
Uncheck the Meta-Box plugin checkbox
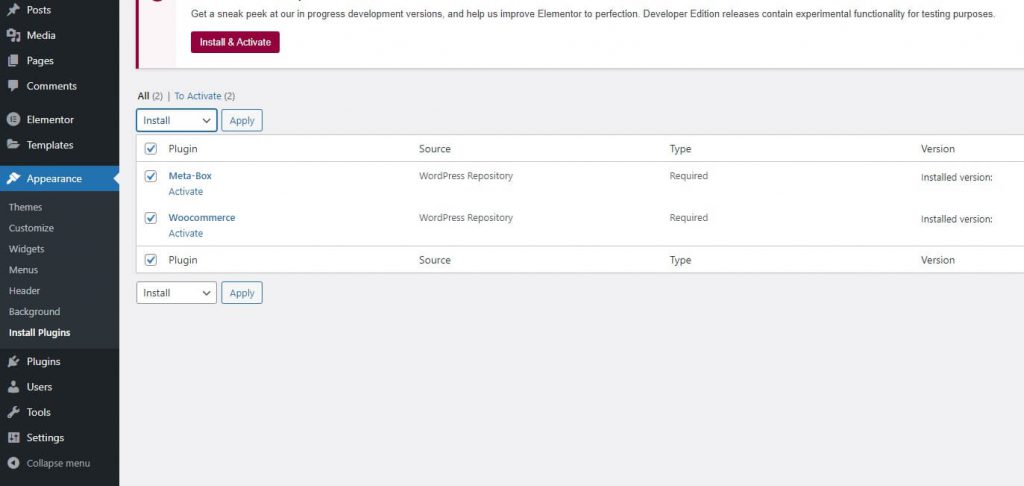point(151,176)
